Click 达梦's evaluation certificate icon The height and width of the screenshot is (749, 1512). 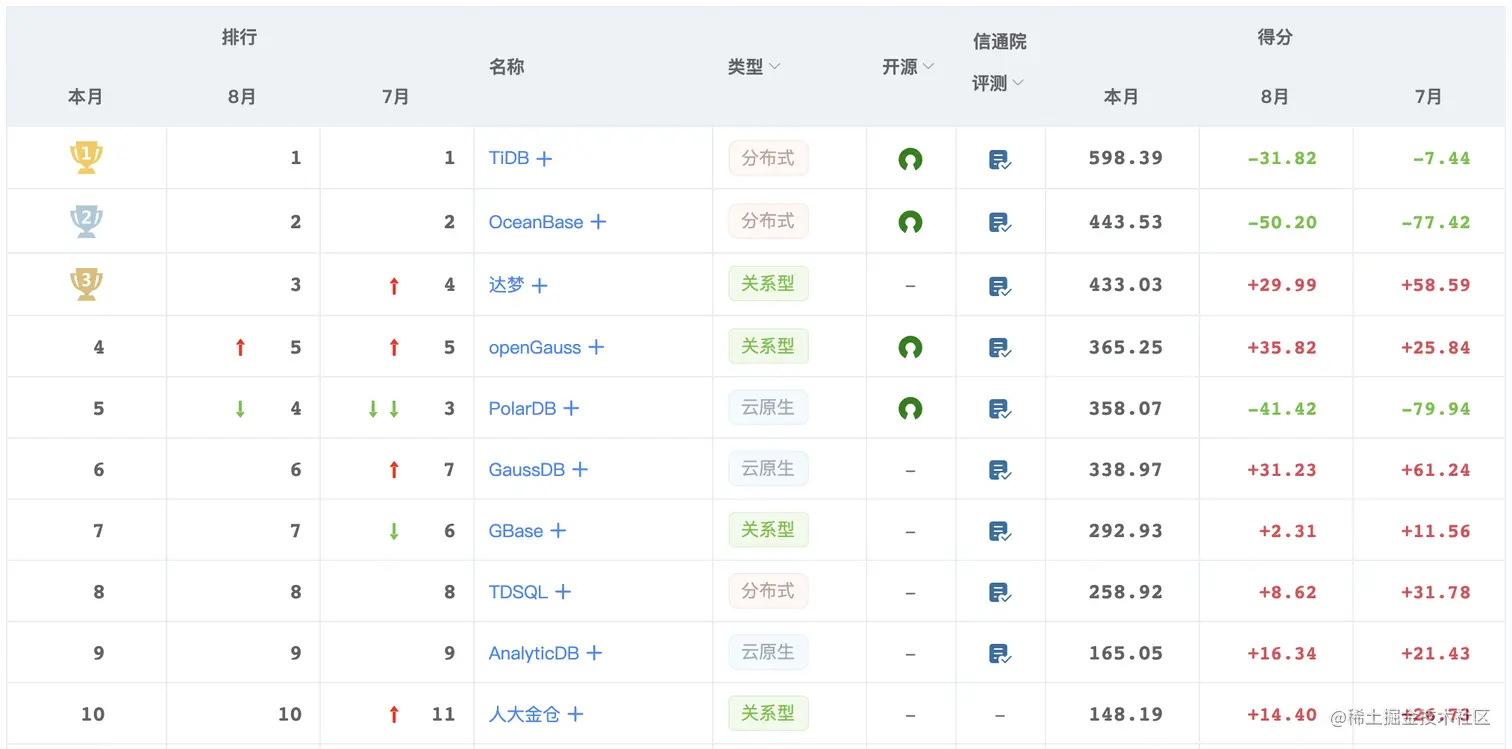click(x=1000, y=286)
